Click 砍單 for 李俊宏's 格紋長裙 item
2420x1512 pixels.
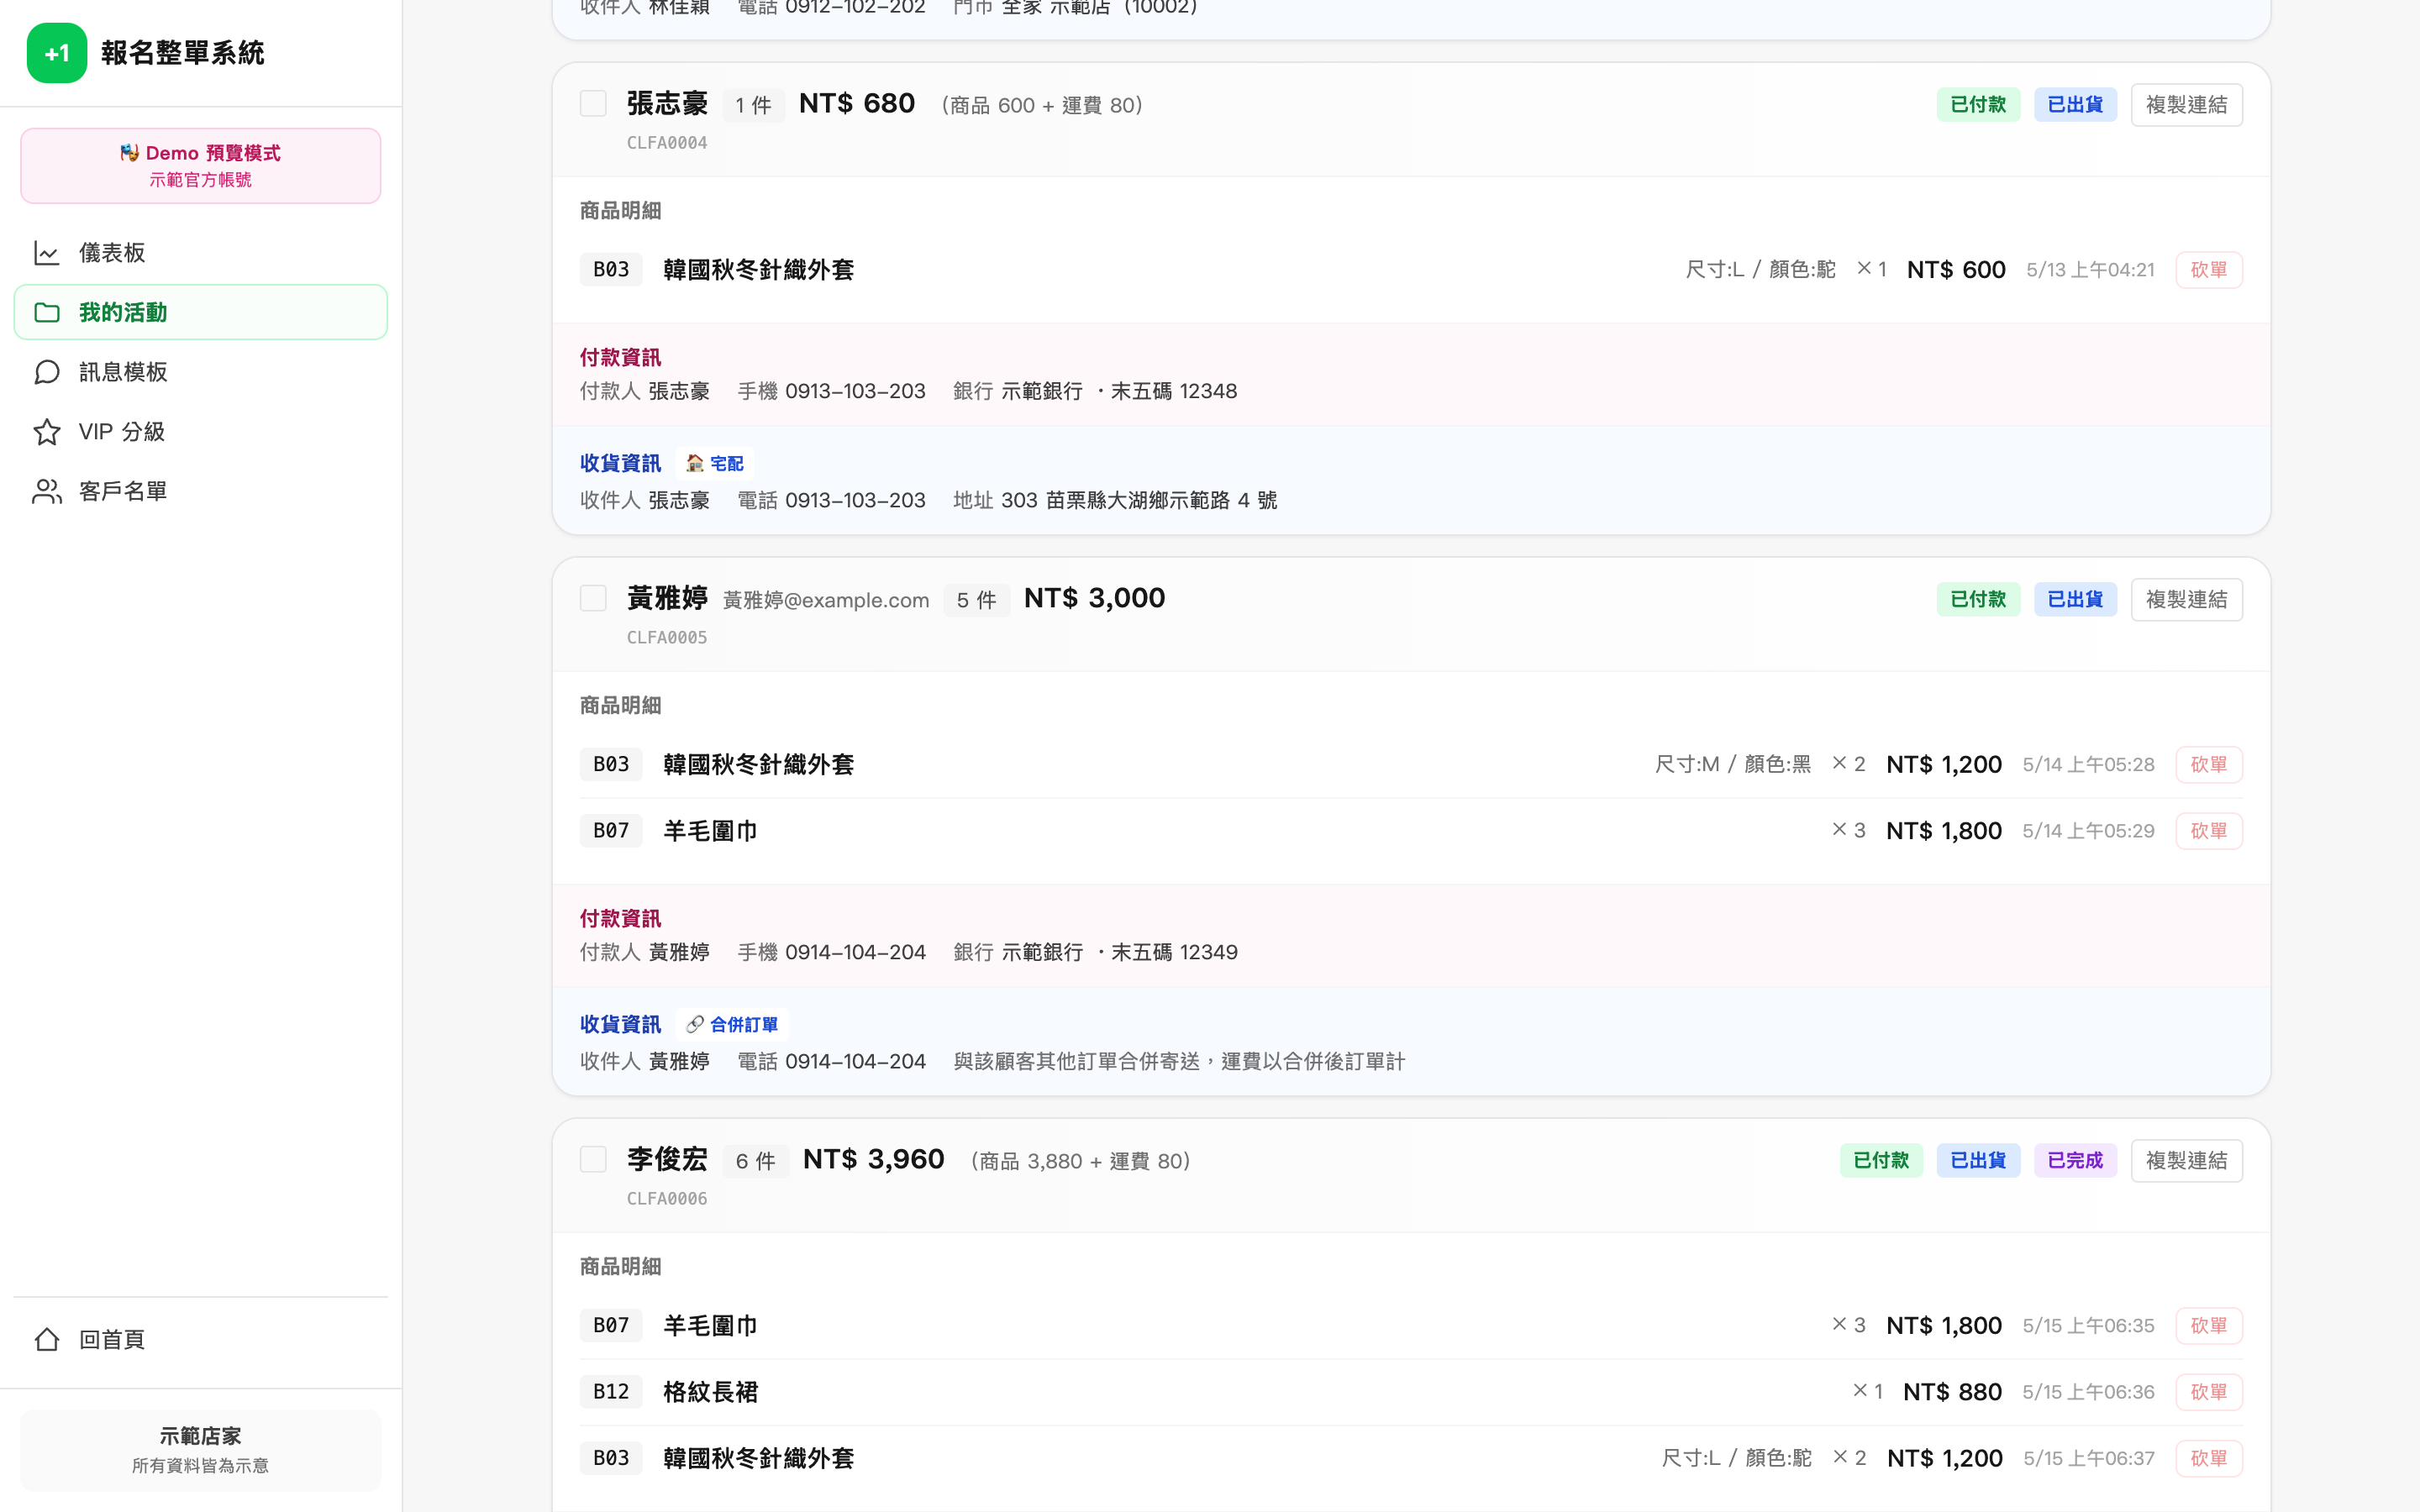coord(2208,1392)
